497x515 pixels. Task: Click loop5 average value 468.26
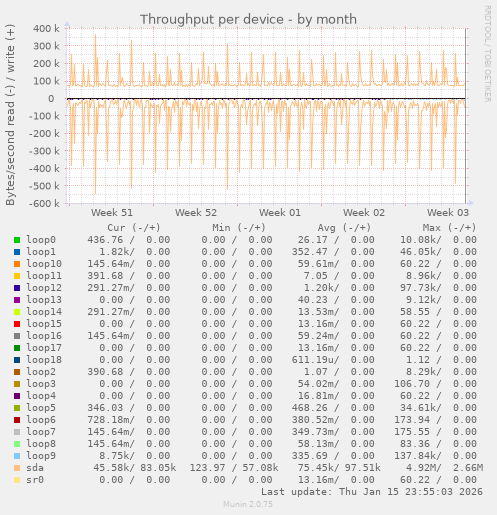coord(310,408)
